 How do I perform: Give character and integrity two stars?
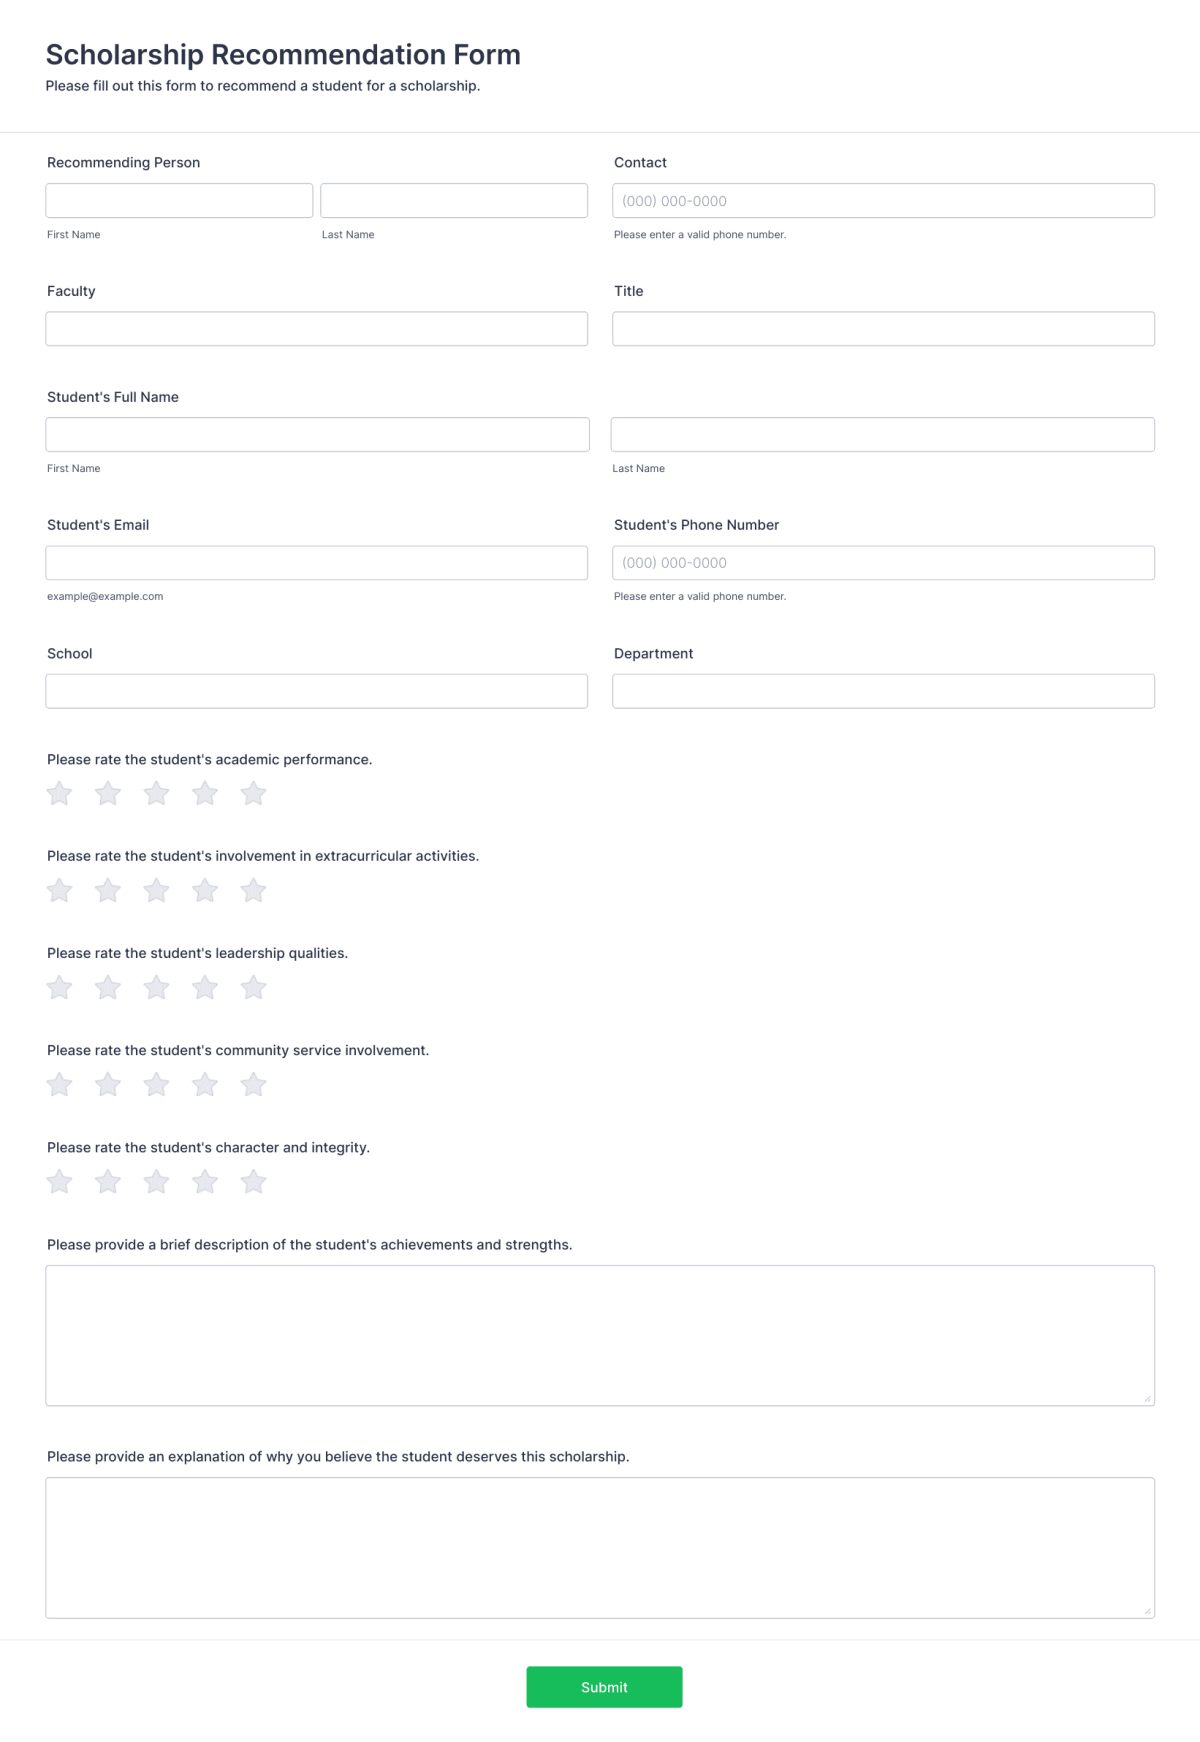107,1181
